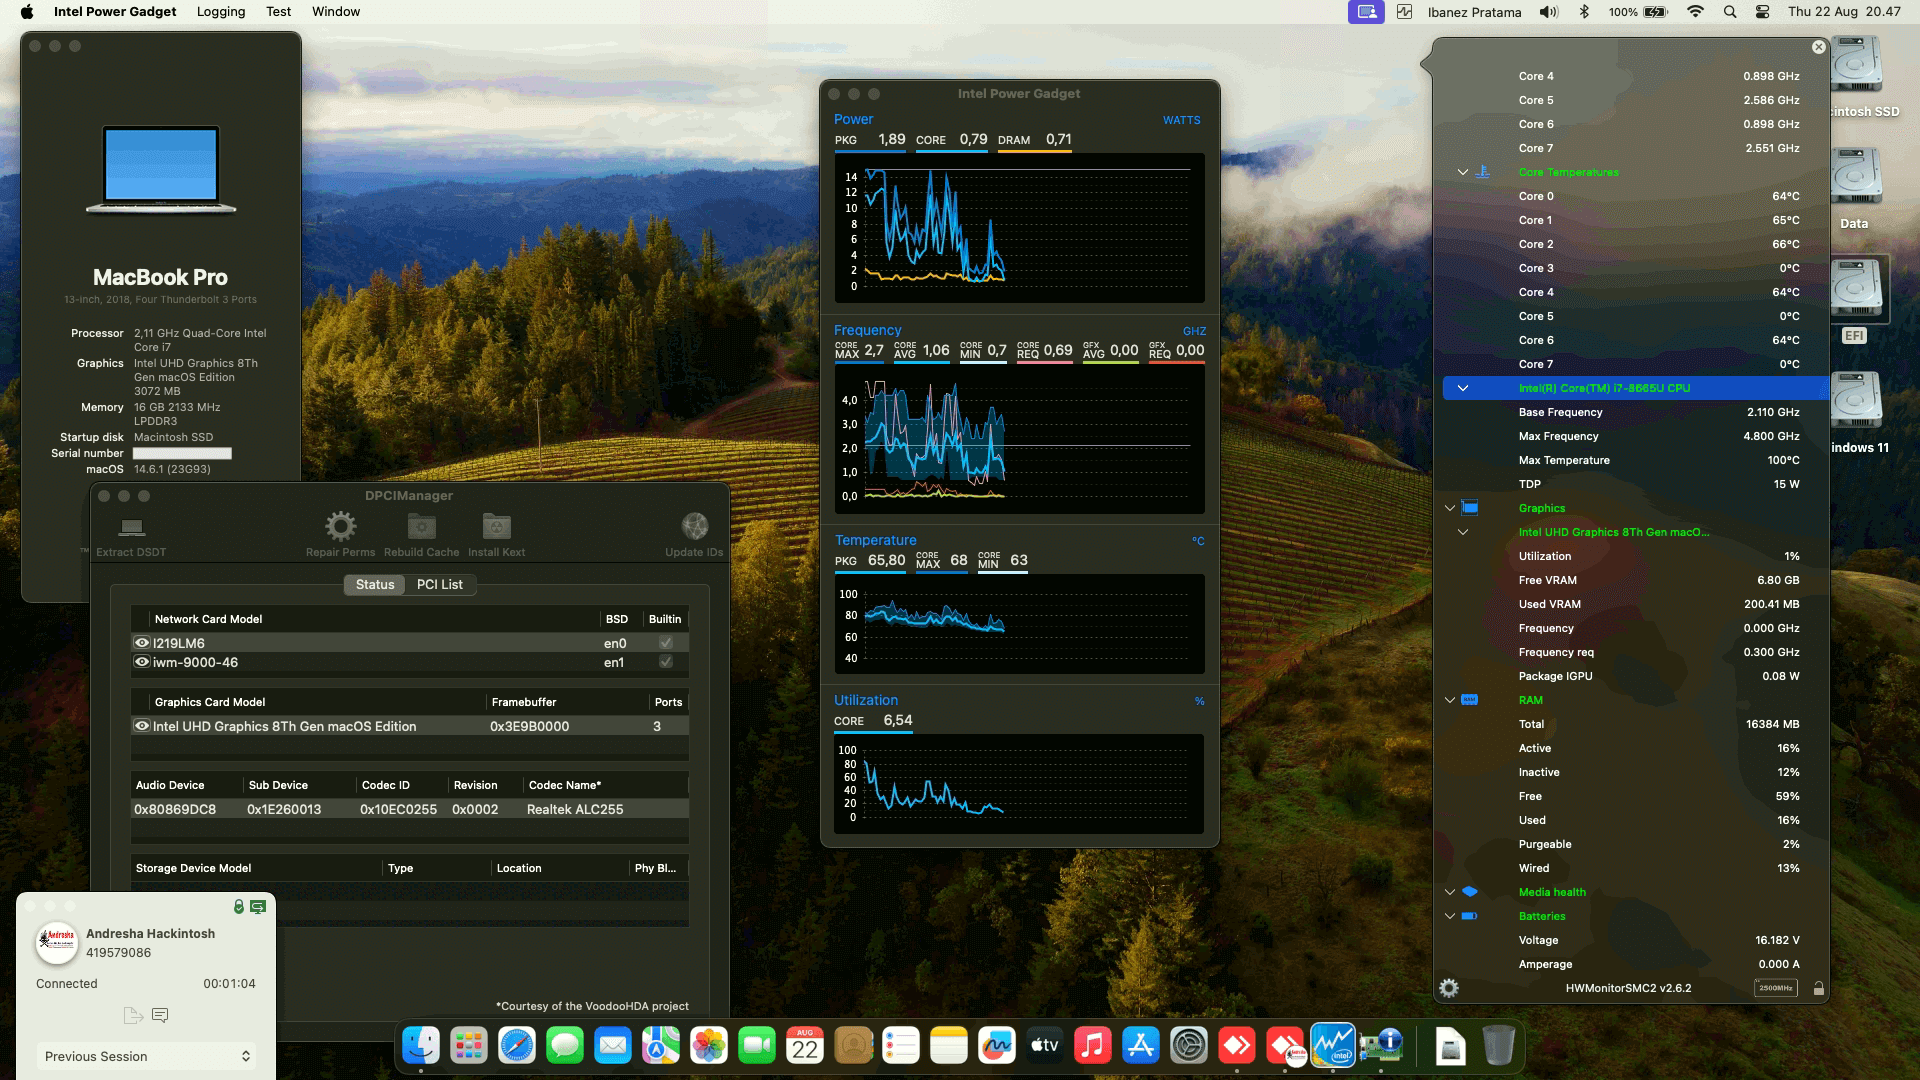Click the Update IDs globe icon
Screen dimensions: 1920x1080
pyautogui.click(x=694, y=526)
